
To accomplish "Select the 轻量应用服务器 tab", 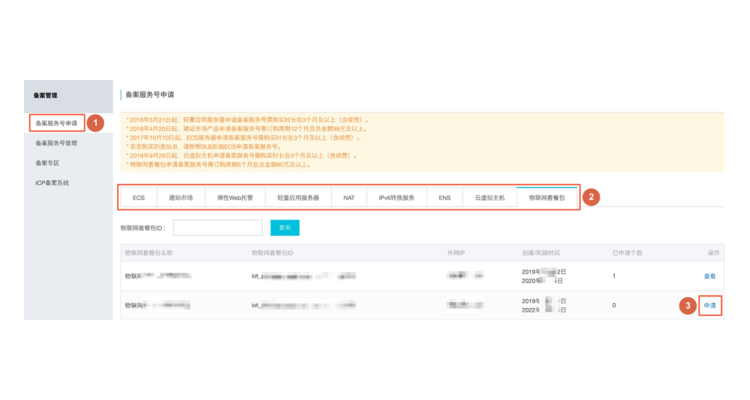I will pyautogui.click(x=298, y=198).
